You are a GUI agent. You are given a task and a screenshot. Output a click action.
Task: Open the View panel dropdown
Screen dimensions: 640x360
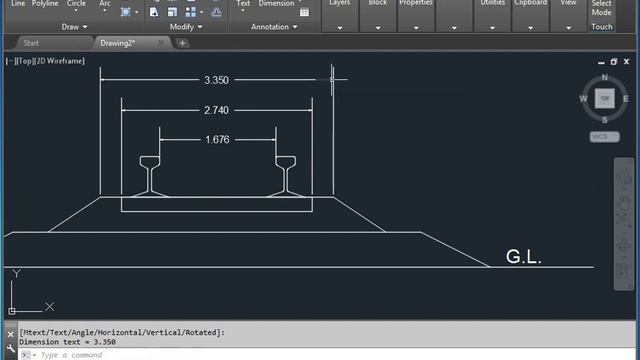[568, 28]
